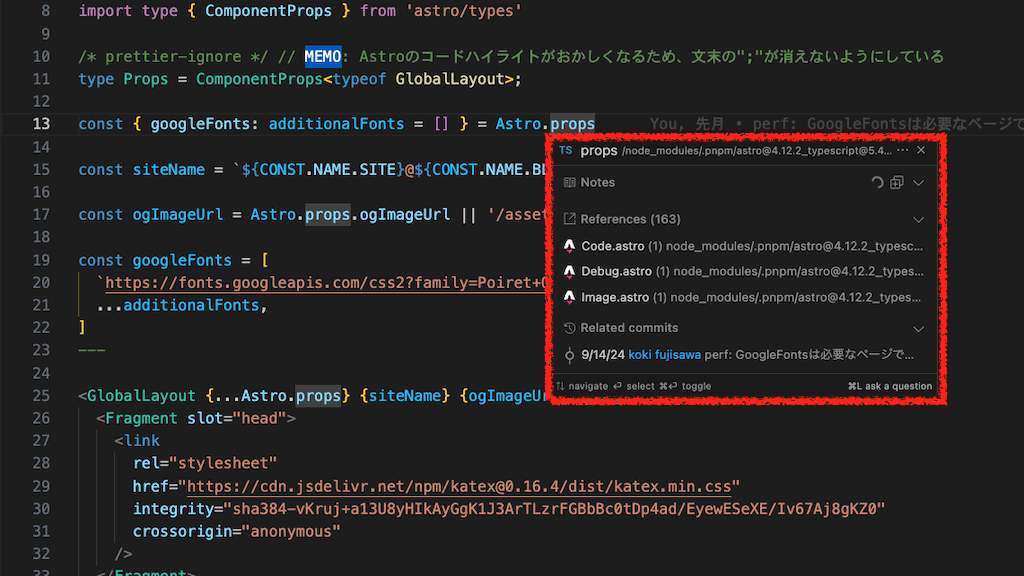Click the Fragment slot="head" tag
The width and height of the screenshot is (1024, 576).
(x=196, y=419)
